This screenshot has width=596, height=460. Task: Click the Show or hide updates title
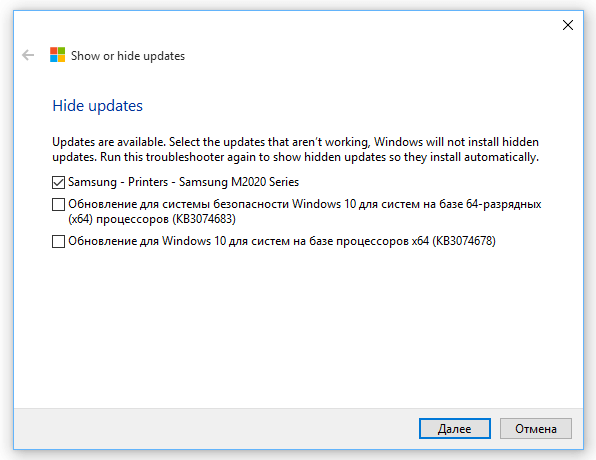pyautogui.click(x=128, y=56)
